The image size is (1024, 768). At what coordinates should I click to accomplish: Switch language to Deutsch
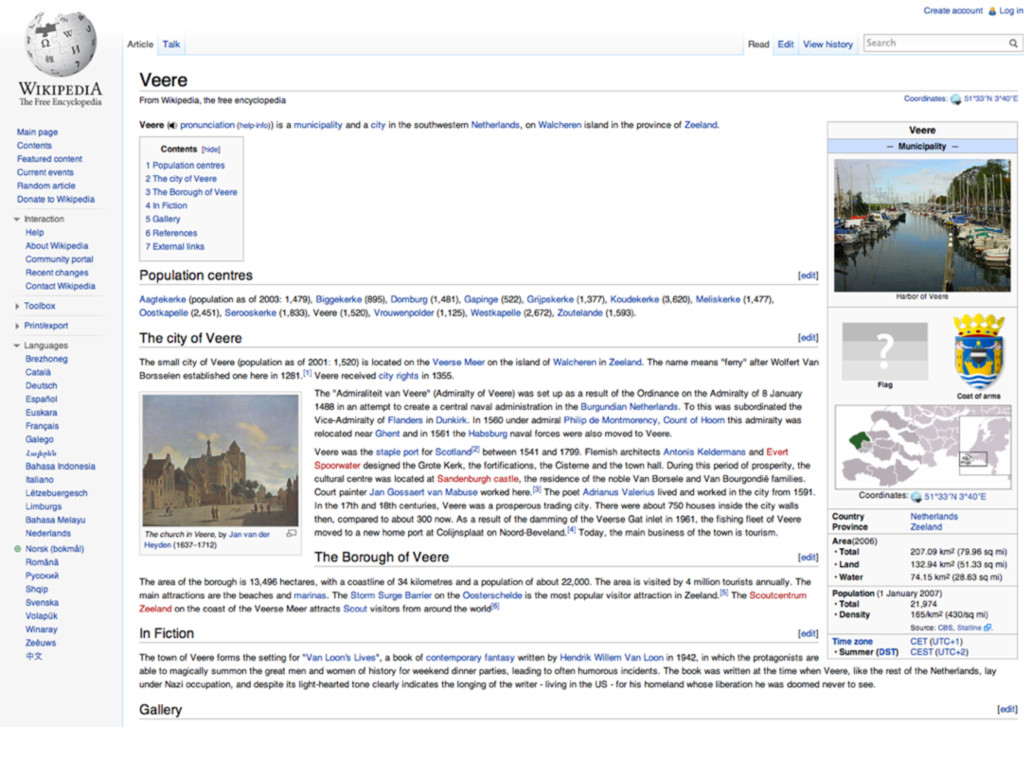pos(41,386)
